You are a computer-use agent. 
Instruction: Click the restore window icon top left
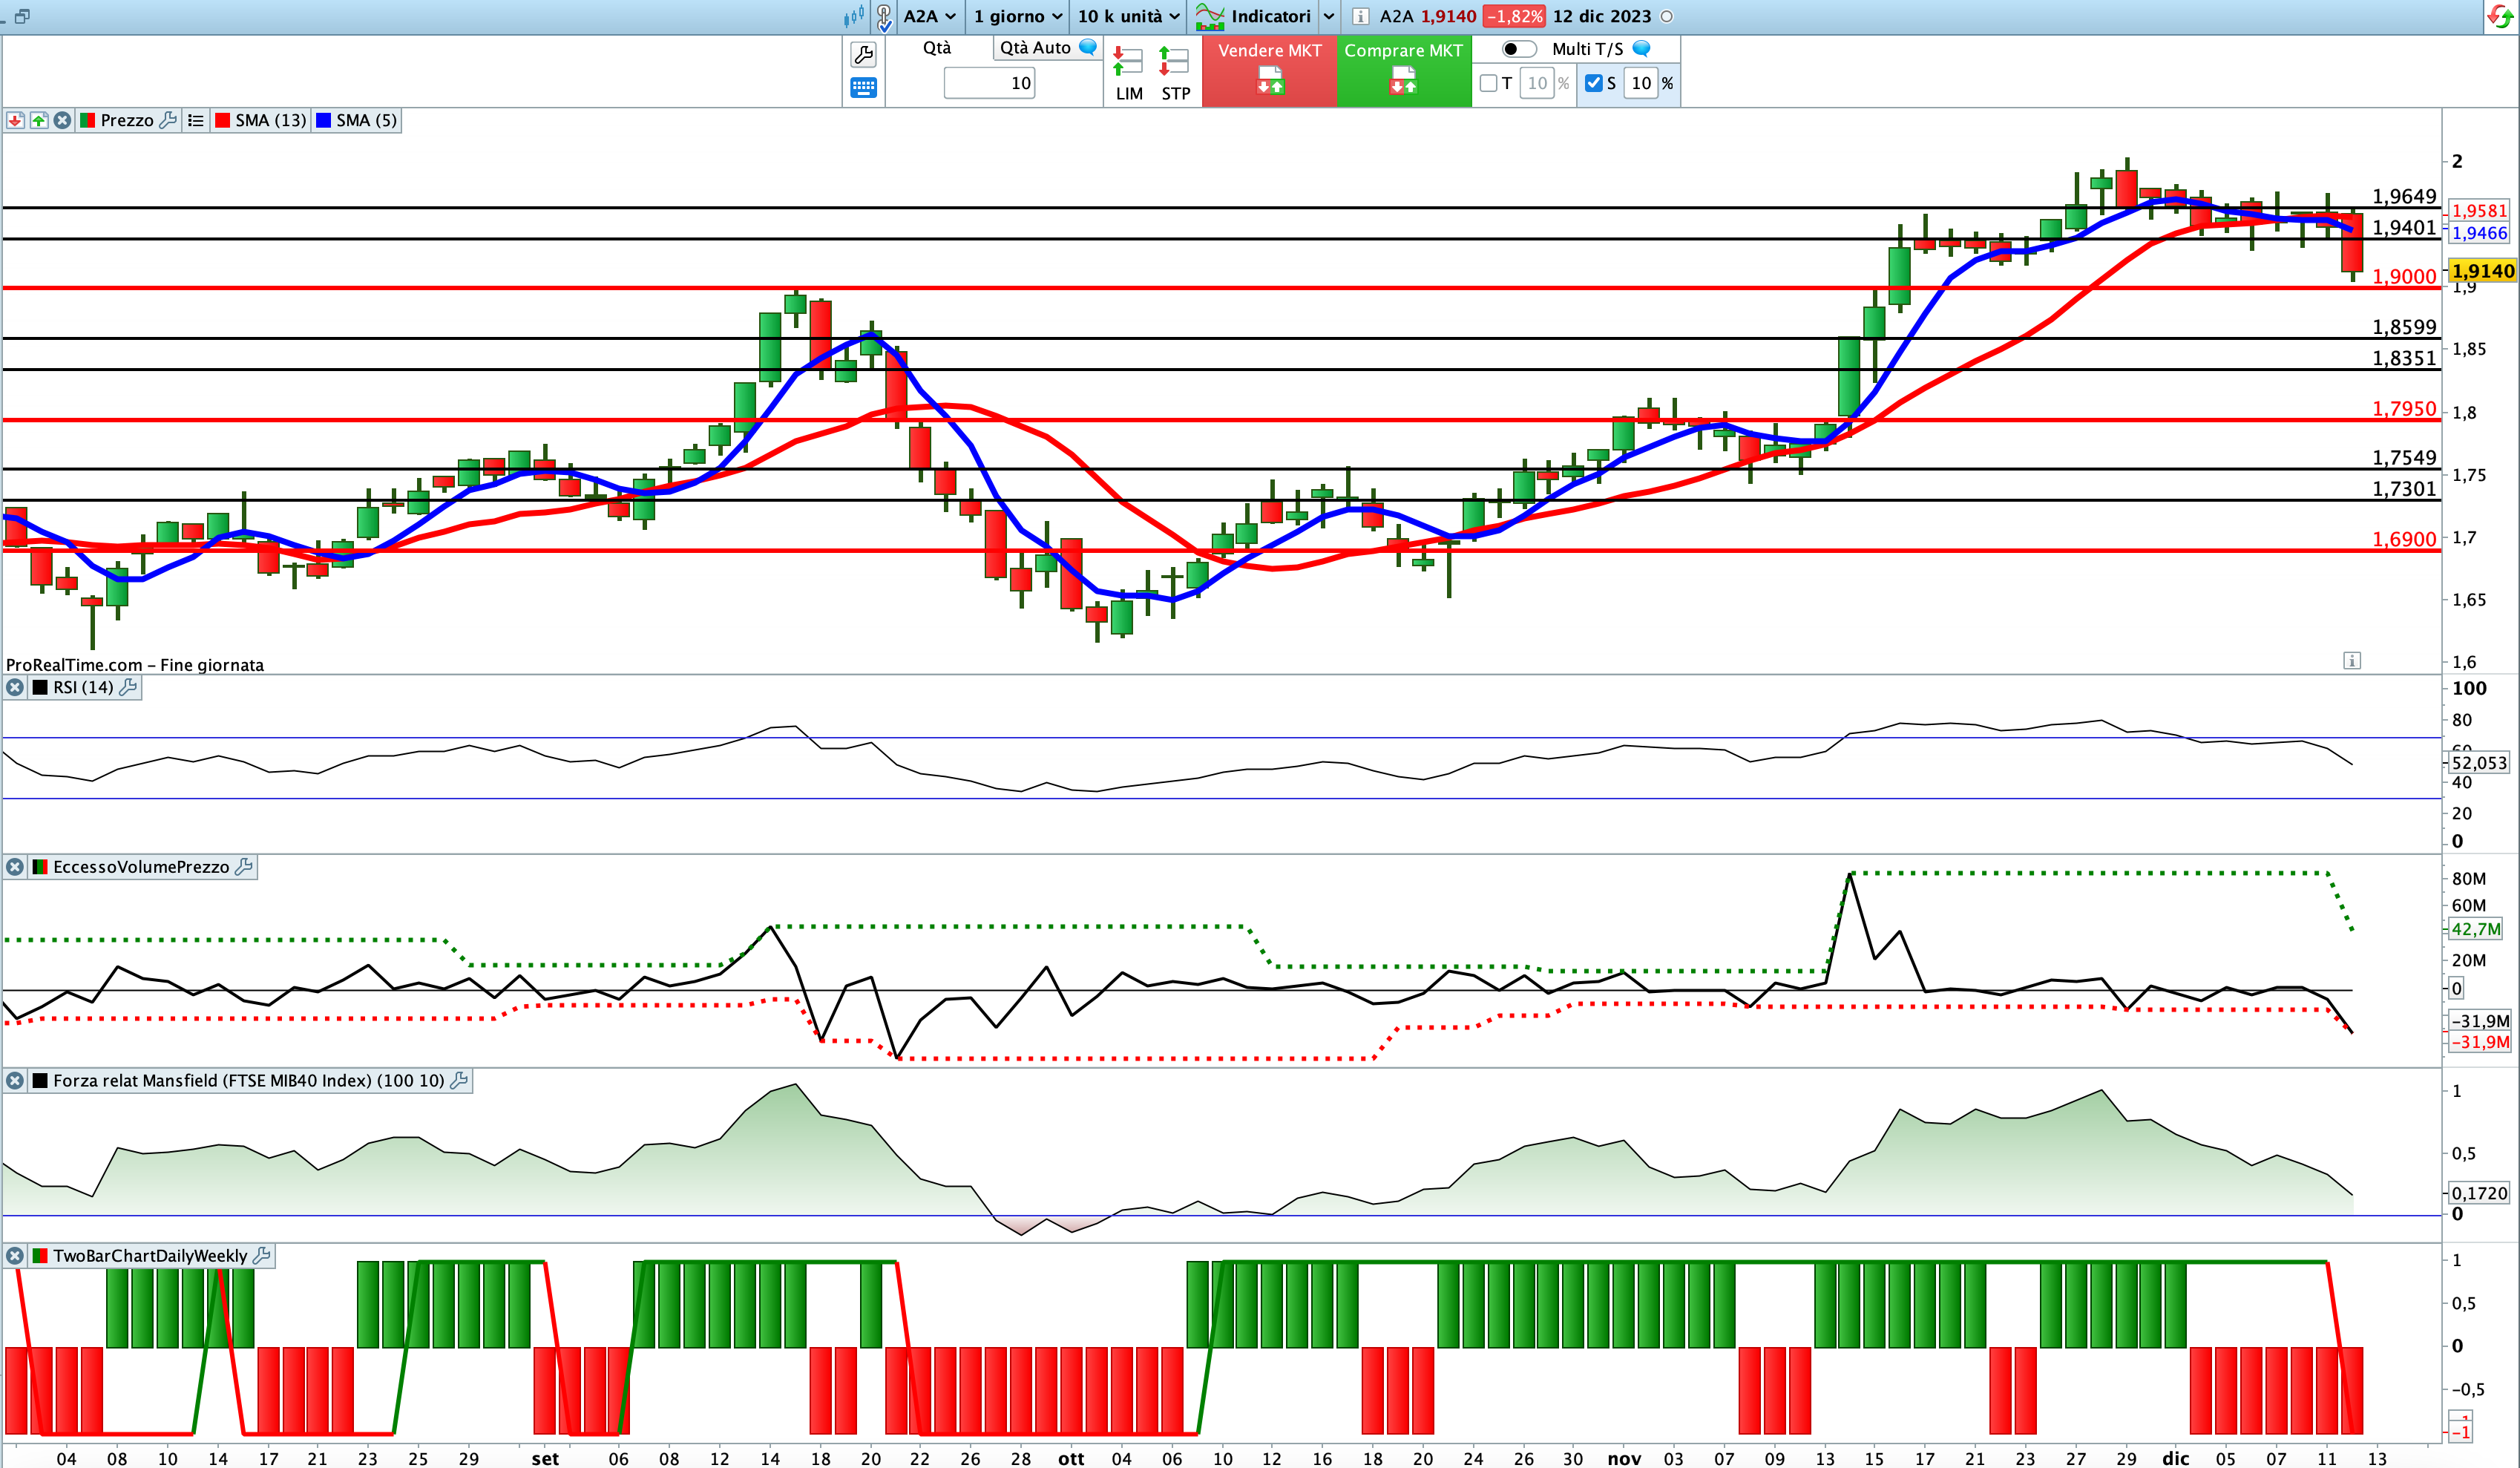coord(22,16)
